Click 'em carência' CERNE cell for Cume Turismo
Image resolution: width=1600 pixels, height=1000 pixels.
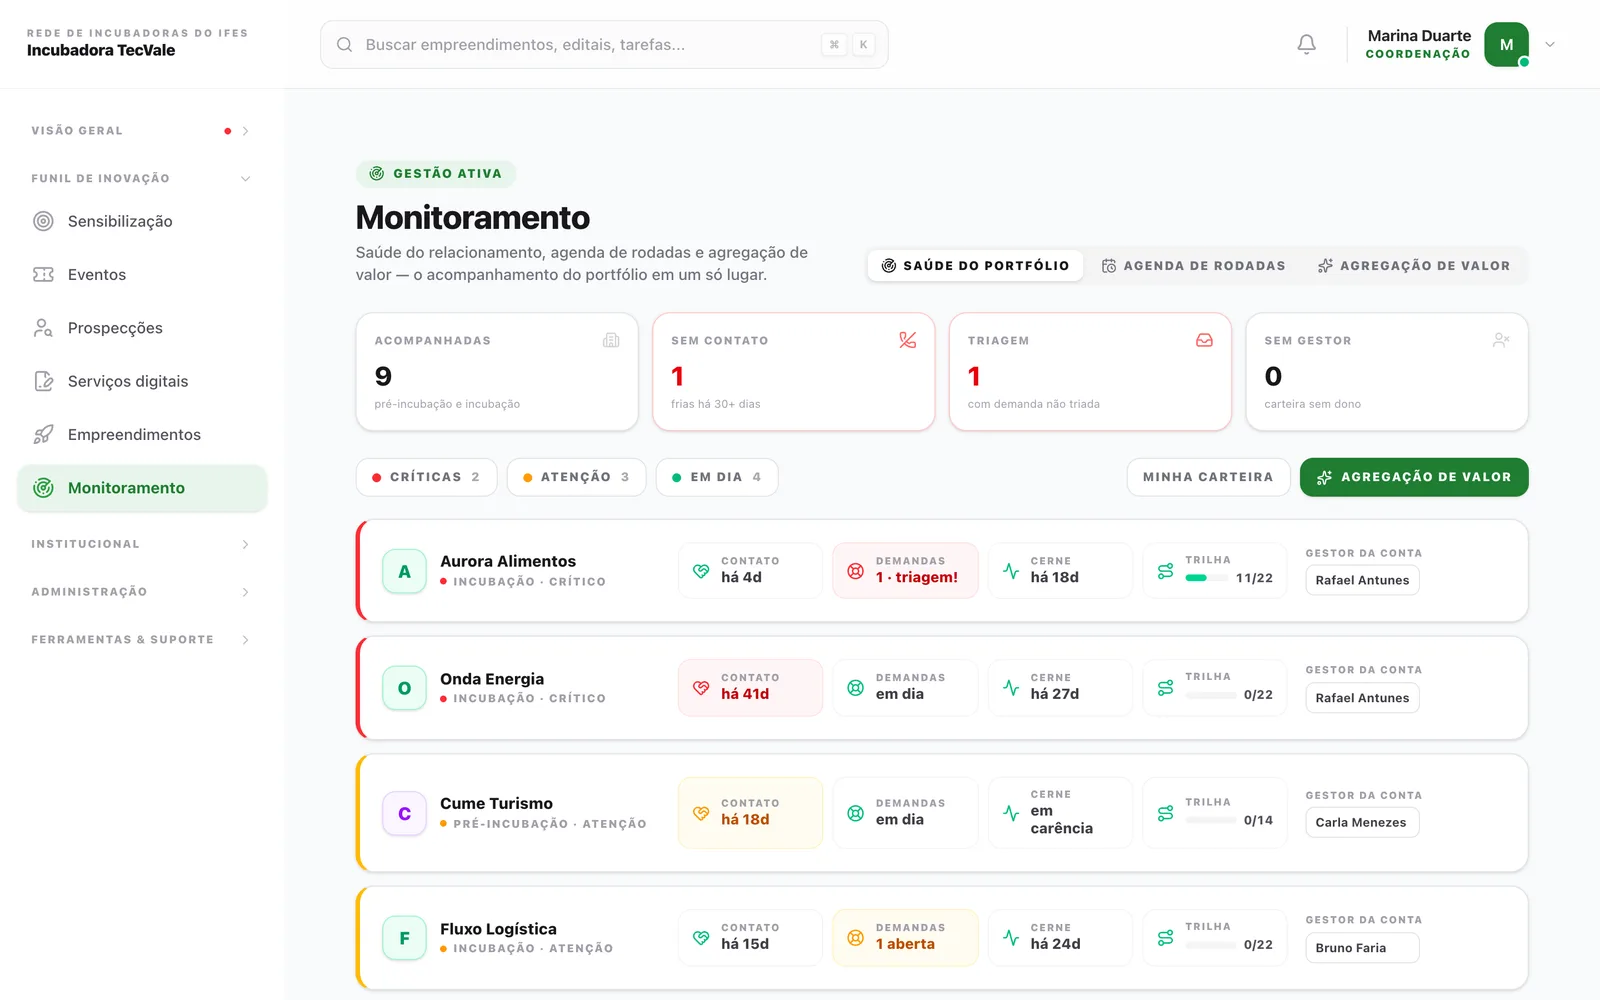point(1060,813)
